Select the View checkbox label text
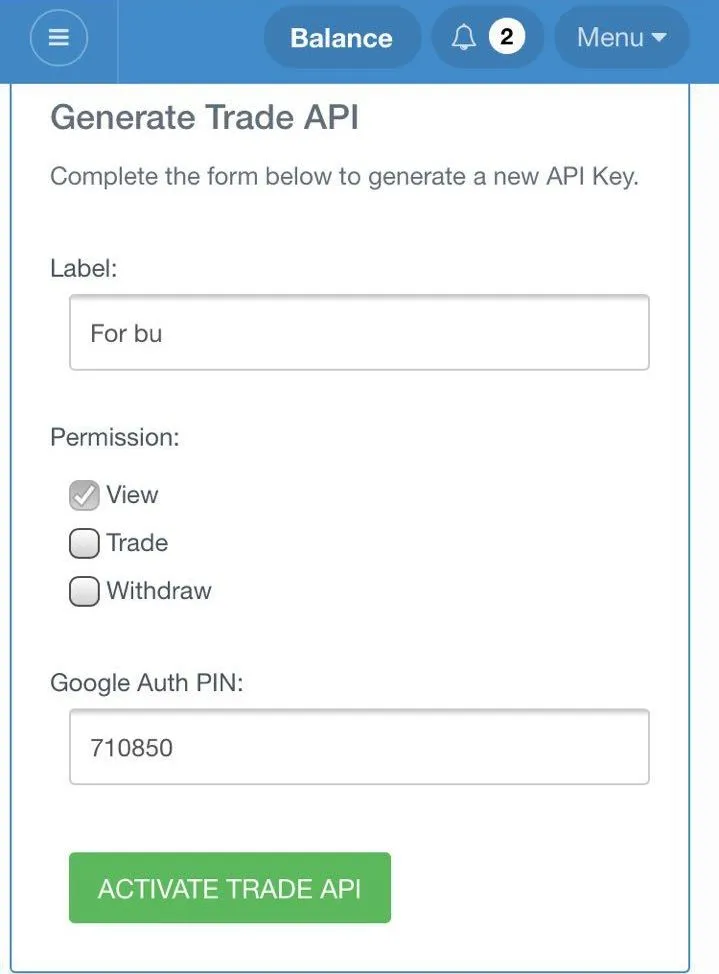Screen dimensions: 719x974 132,495
